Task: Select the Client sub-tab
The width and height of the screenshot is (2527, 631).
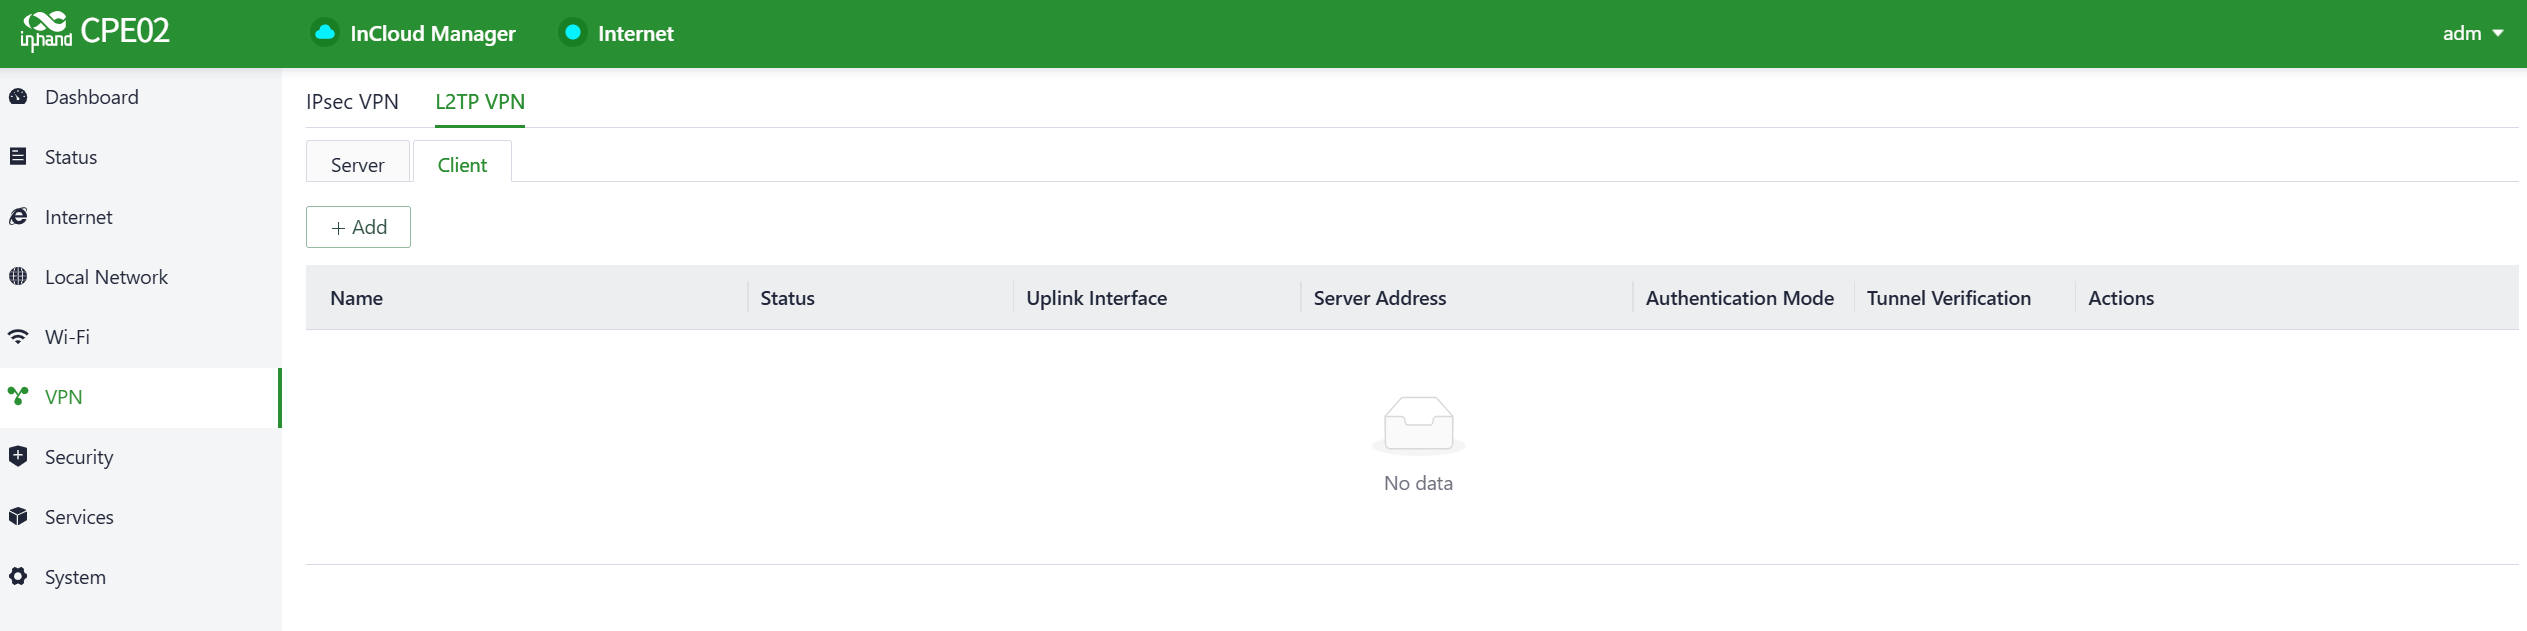Action: (462, 165)
